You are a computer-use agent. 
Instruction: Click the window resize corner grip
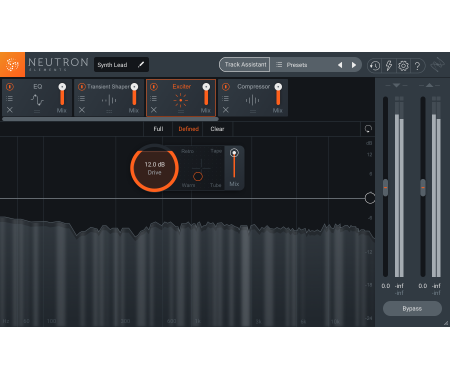(x=446, y=323)
